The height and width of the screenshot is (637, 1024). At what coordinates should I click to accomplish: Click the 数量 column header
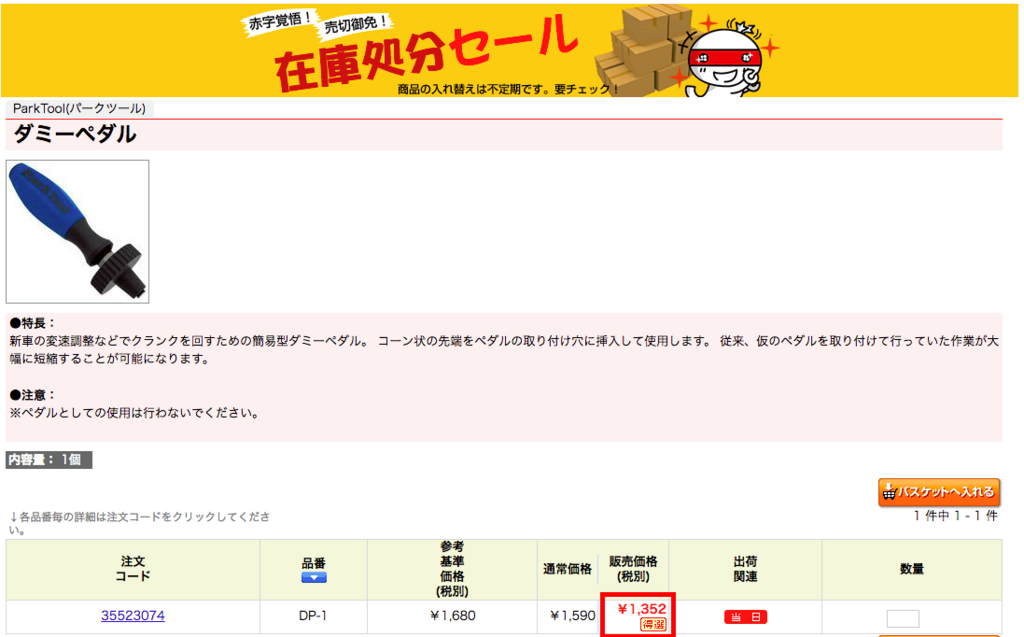[912, 569]
